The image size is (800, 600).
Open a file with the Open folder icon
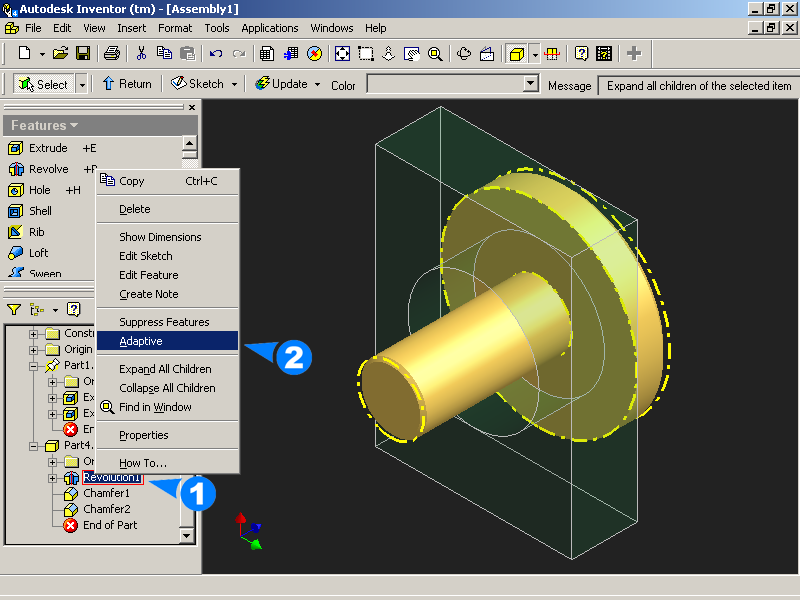click(x=60, y=53)
